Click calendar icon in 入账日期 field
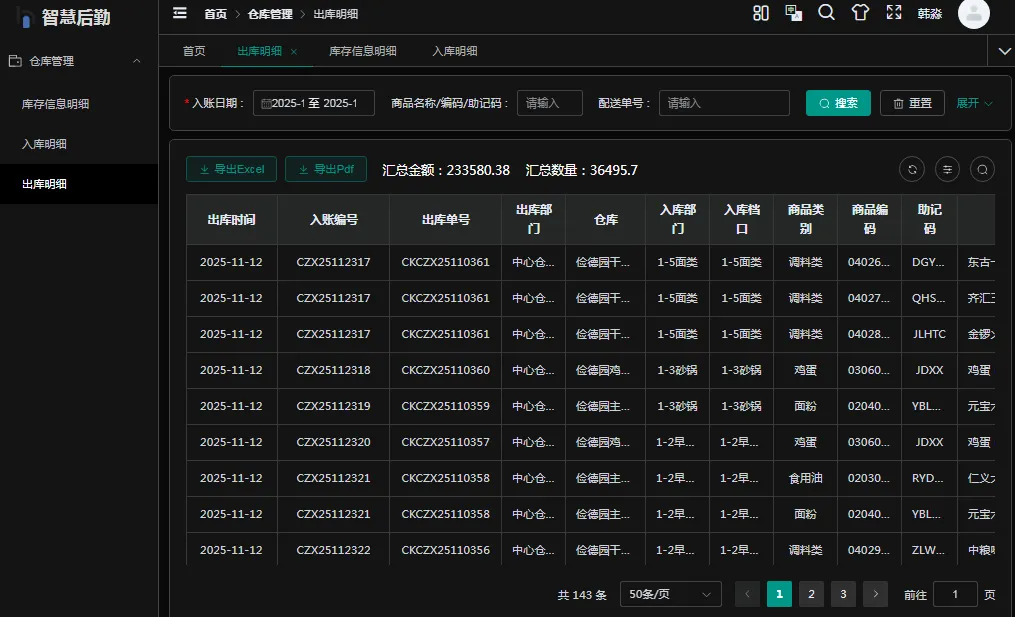This screenshot has width=1015, height=617. click(x=265, y=104)
